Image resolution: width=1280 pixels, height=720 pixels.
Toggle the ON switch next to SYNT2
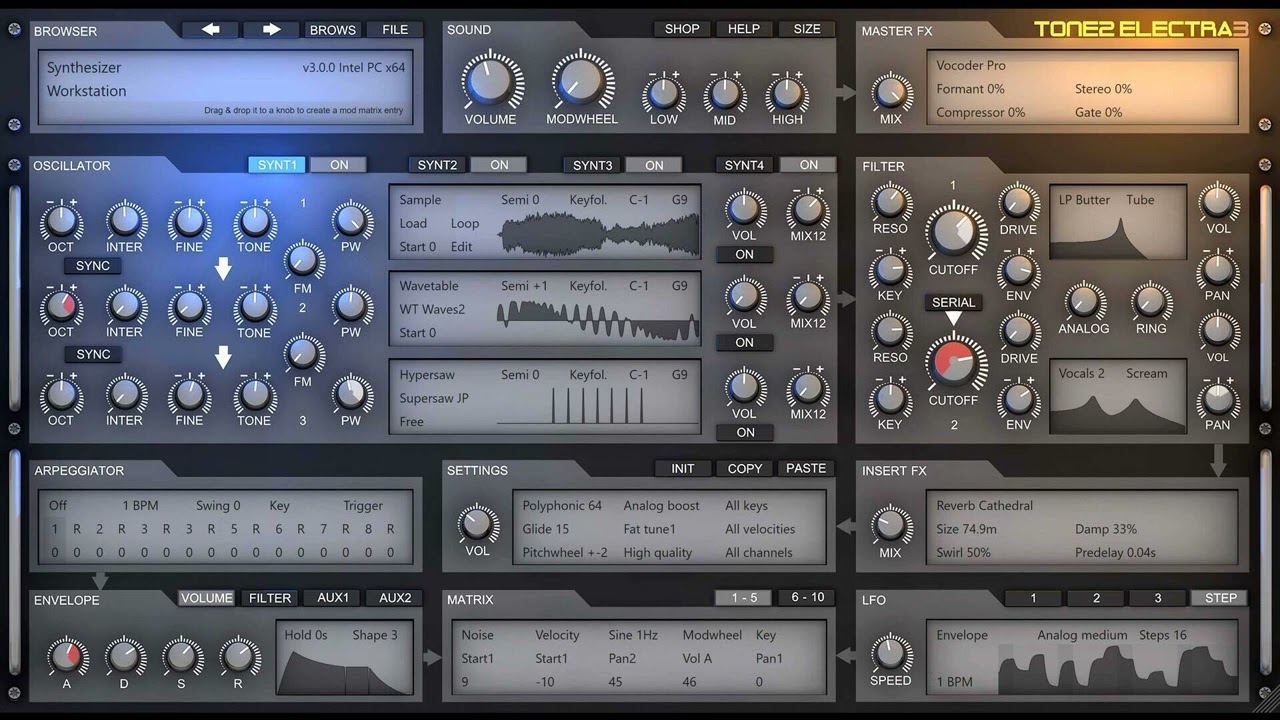(x=499, y=165)
